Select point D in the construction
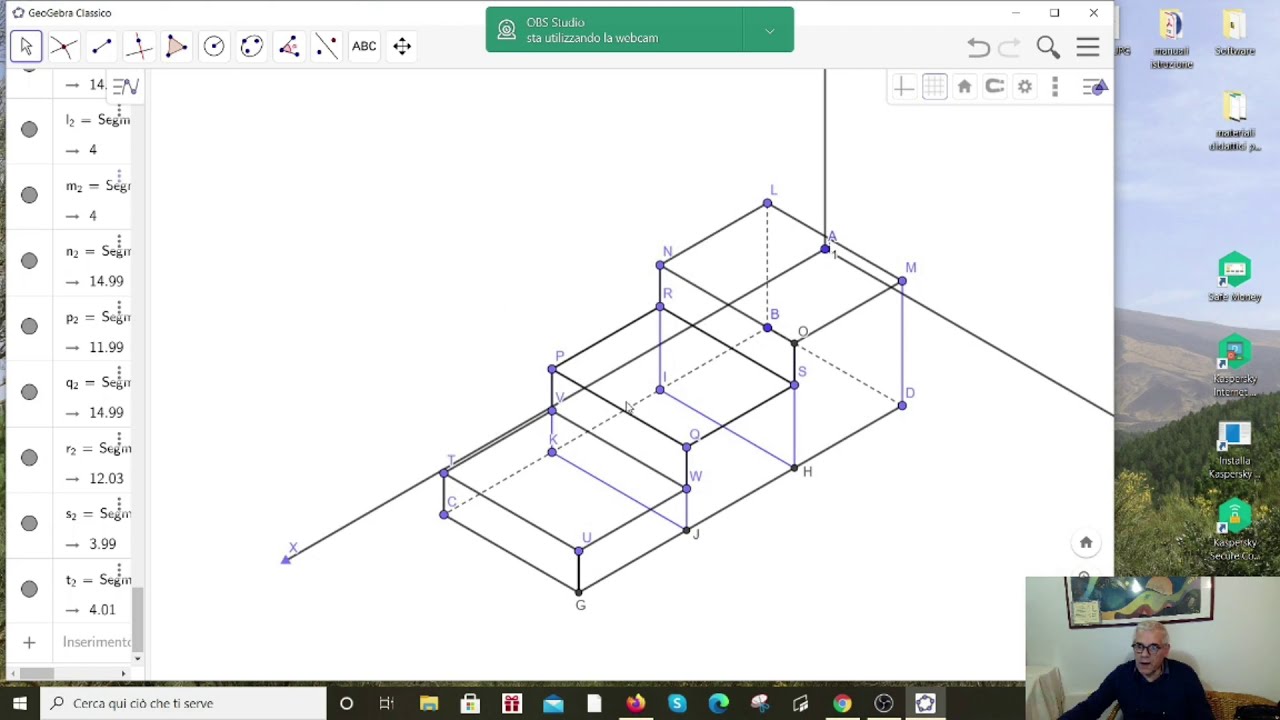Viewport: 1280px width, 720px height. [x=902, y=405]
